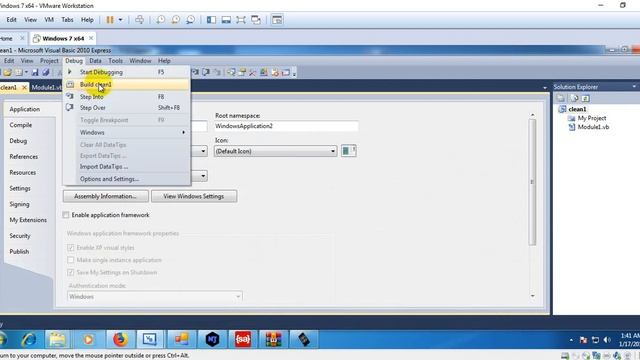Viewport: 640px width, 360px height.
Task: Toggle Make single instance application checkbox
Action: pos(71,260)
